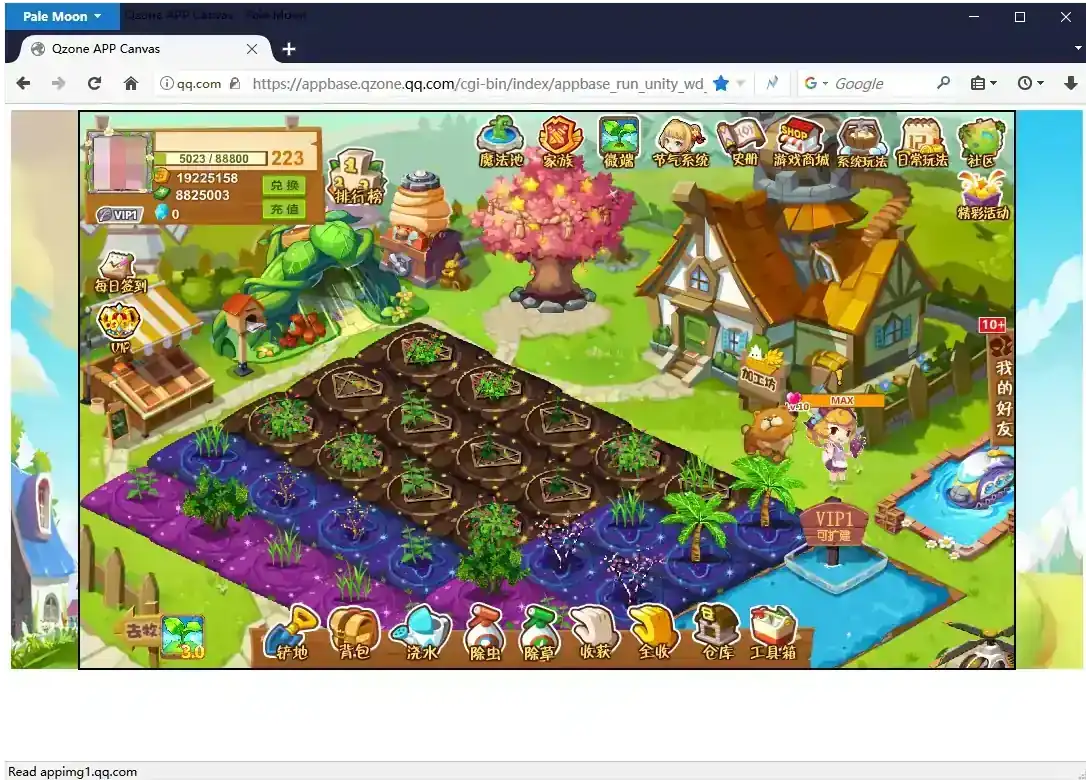1086x780 pixels.
Task: Click the VIP1 badge under avatar
Action: (120, 215)
